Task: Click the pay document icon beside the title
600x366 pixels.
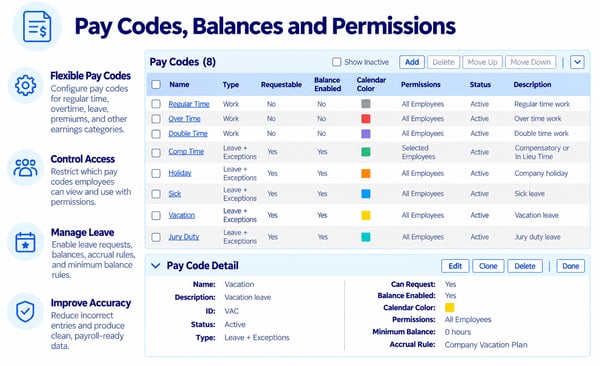Action: point(37,26)
